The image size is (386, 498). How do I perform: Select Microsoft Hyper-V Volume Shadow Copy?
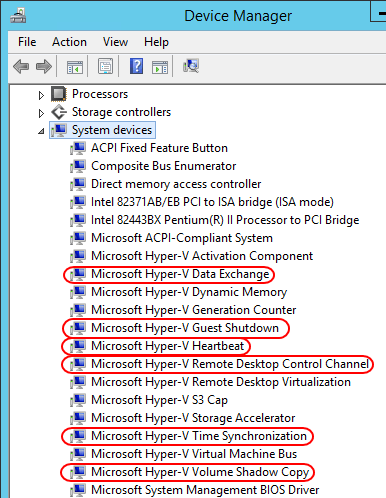click(200, 472)
